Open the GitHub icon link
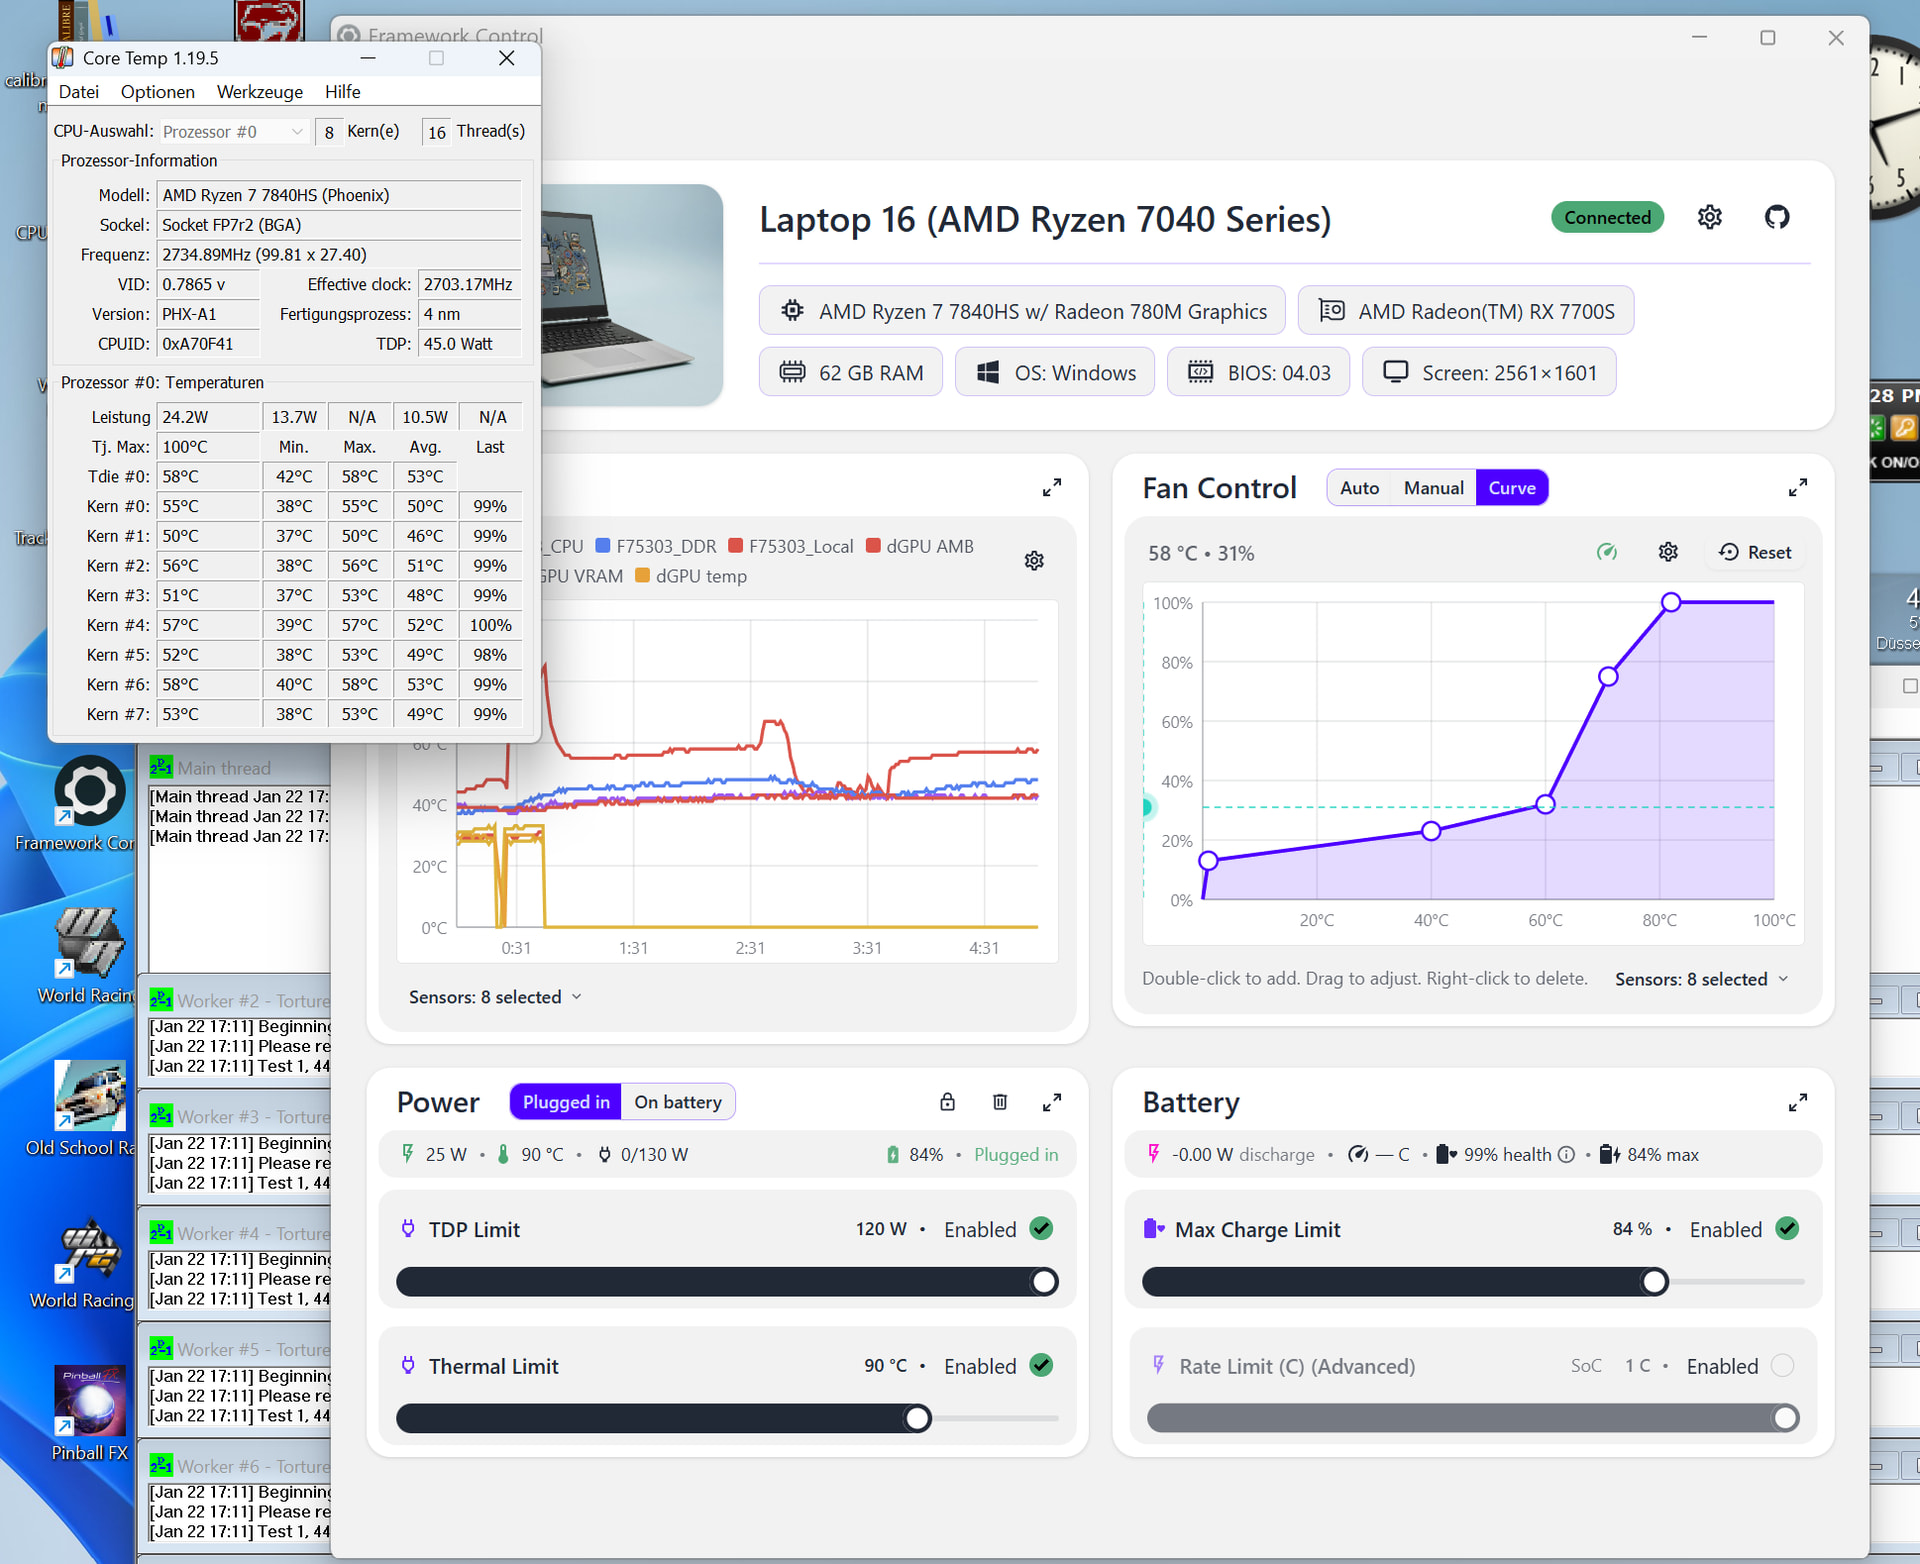 pos(1777,217)
